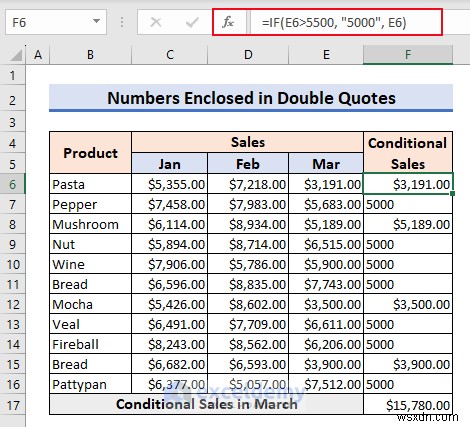Click the title 'Numbers Enclosed in Double Quotes'

click(251, 98)
